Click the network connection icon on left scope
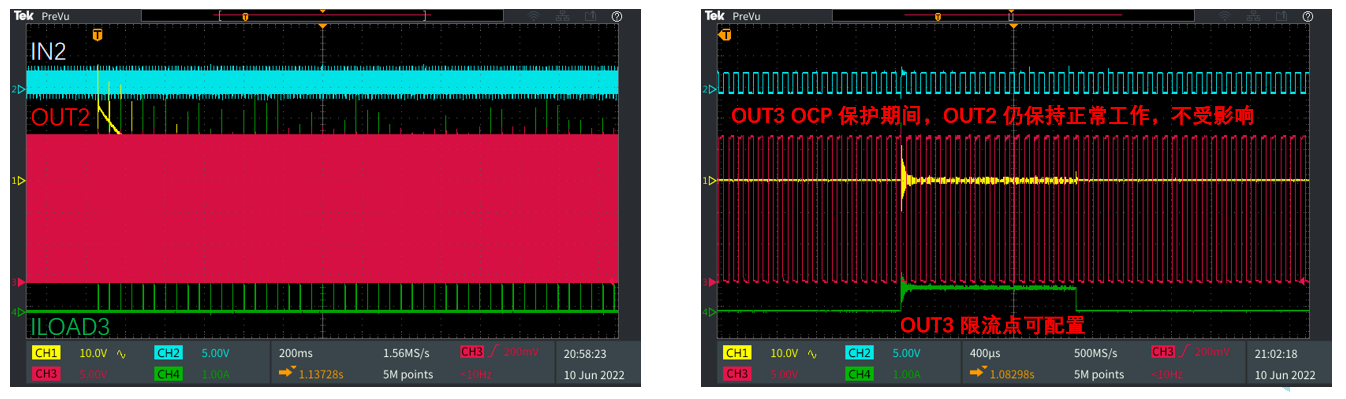 pyautogui.click(x=562, y=16)
